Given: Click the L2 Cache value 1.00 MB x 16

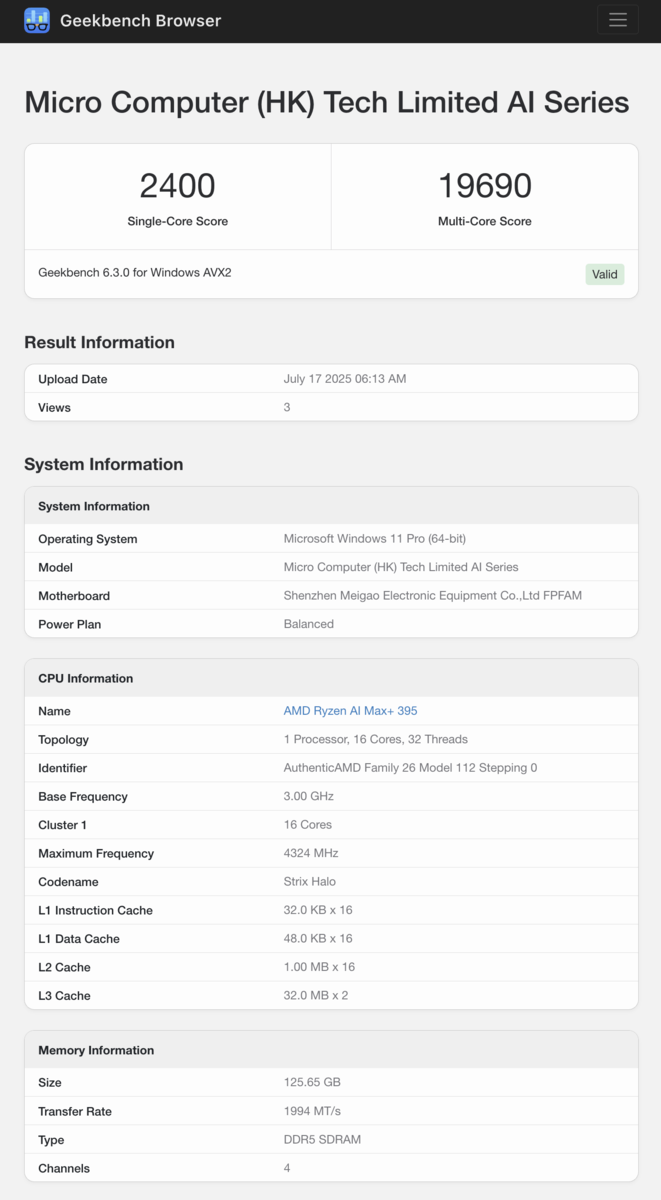Looking at the screenshot, I should [x=319, y=967].
